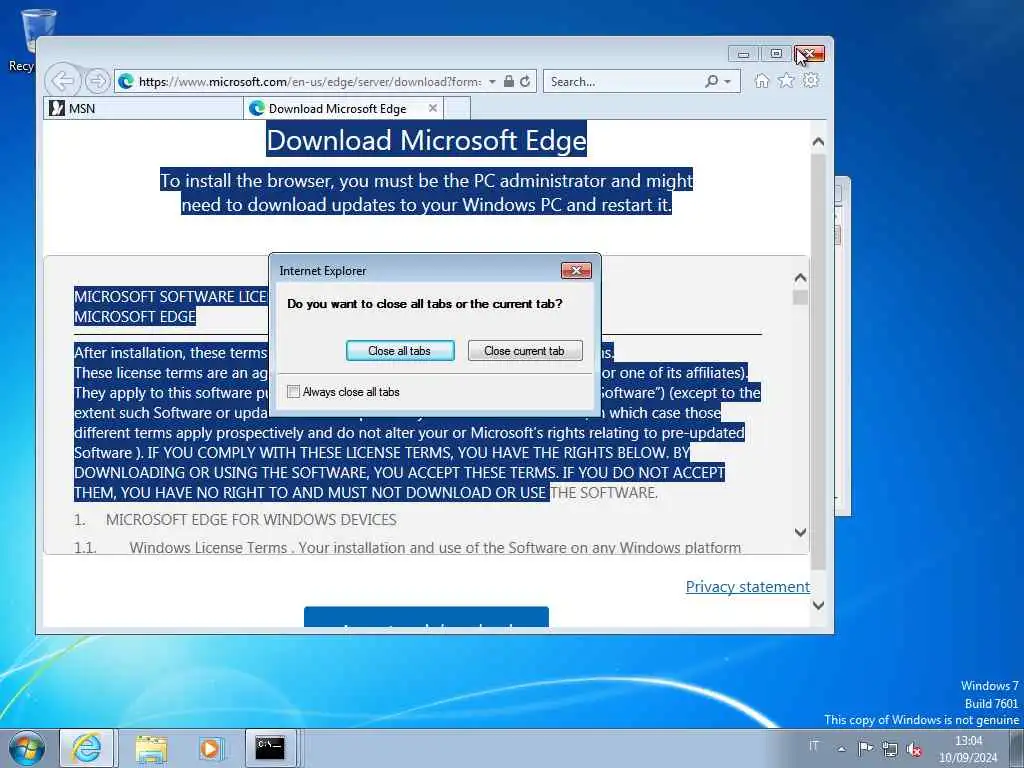Click the main page scrollbar thumb
Viewport: 1024px width, 768px height.
[x=818, y=361]
